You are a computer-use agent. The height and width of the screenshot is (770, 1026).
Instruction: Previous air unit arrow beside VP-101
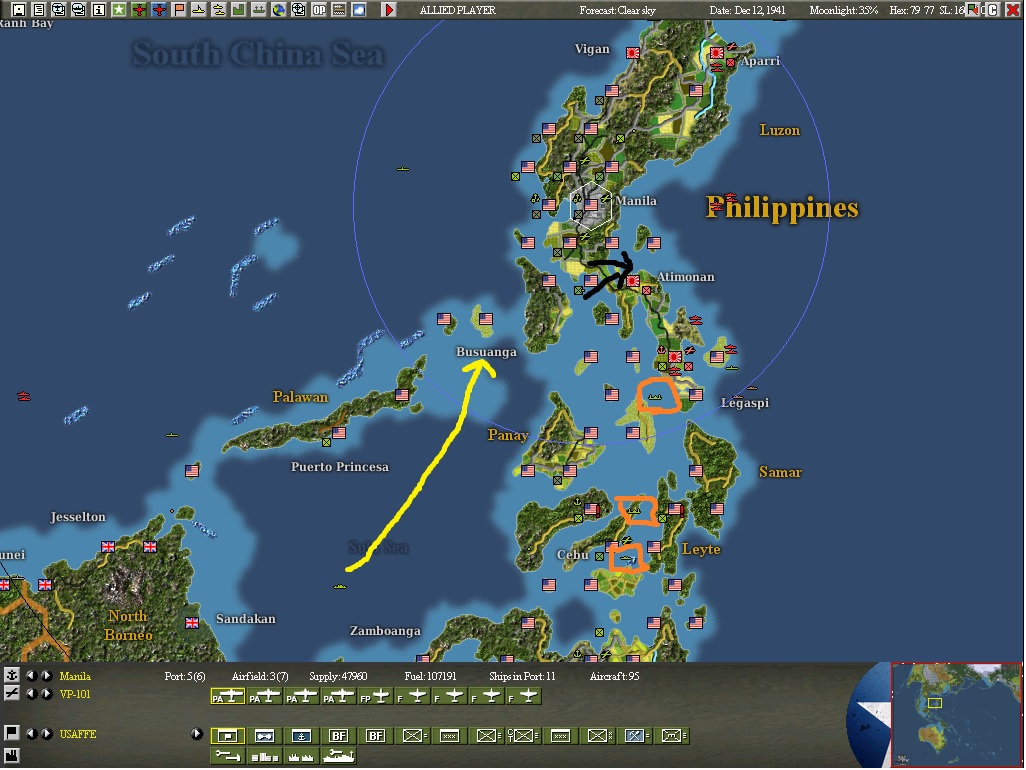(x=31, y=694)
